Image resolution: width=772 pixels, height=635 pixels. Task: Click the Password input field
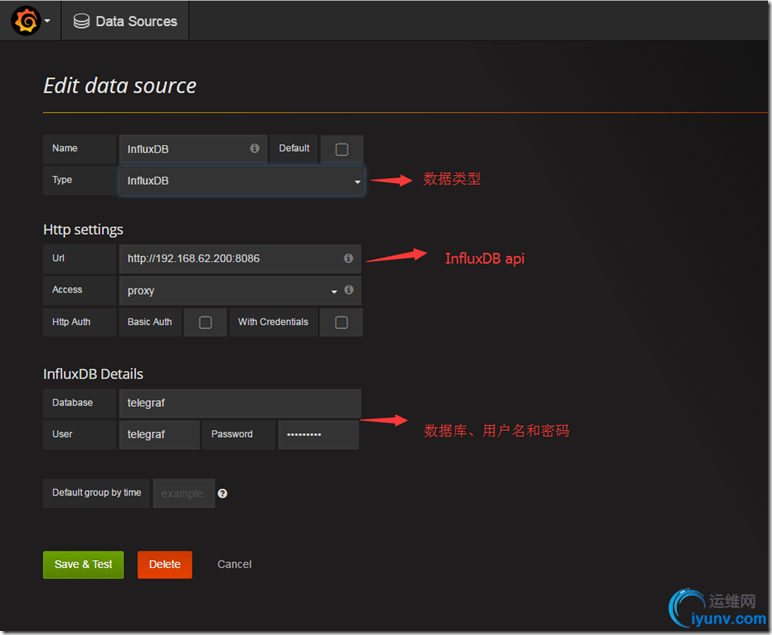[x=319, y=435]
